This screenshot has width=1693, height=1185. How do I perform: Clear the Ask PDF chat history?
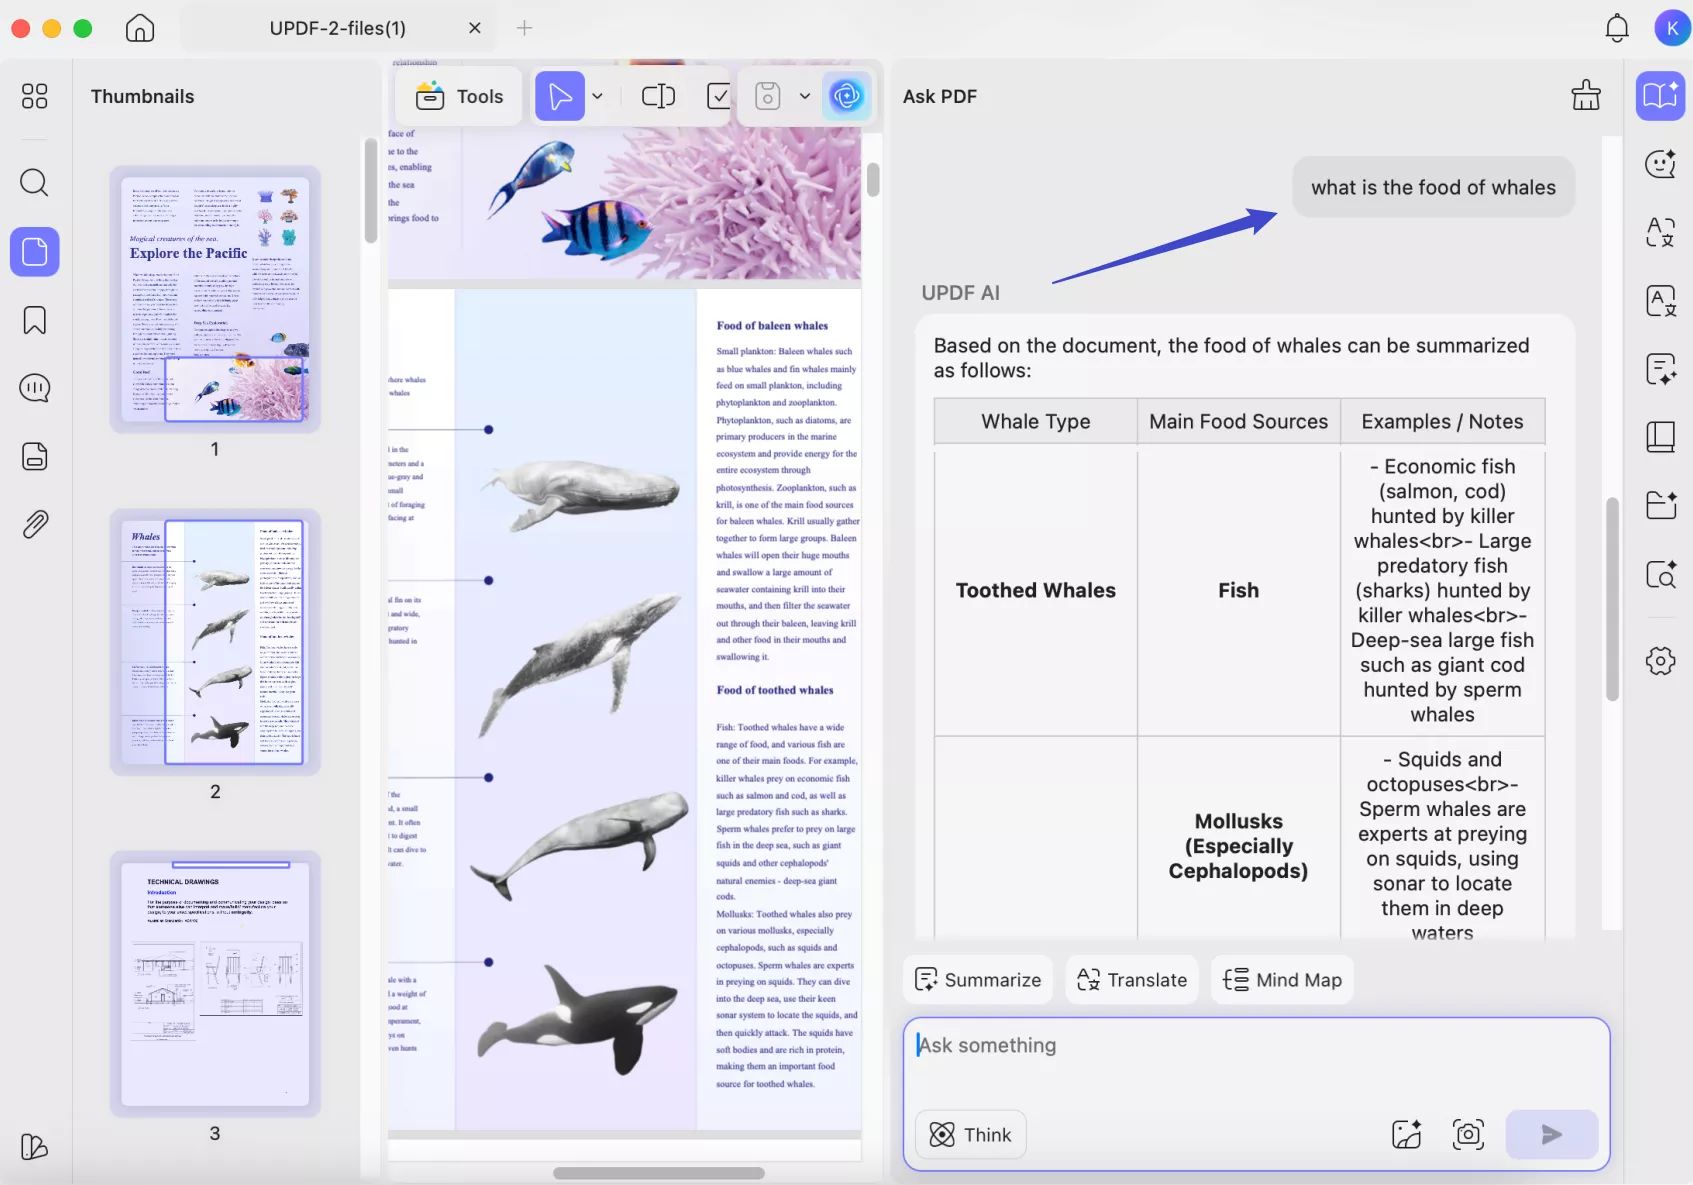click(x=1586, y=96)
